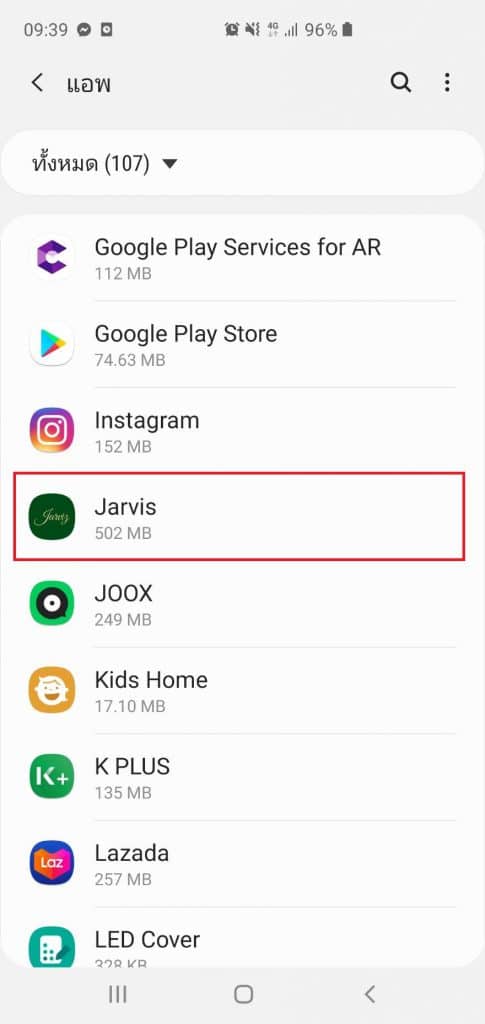Expand the ทั้งหมด (107) filter dropdown
The image size is (485, 1024).
point(242,163)
